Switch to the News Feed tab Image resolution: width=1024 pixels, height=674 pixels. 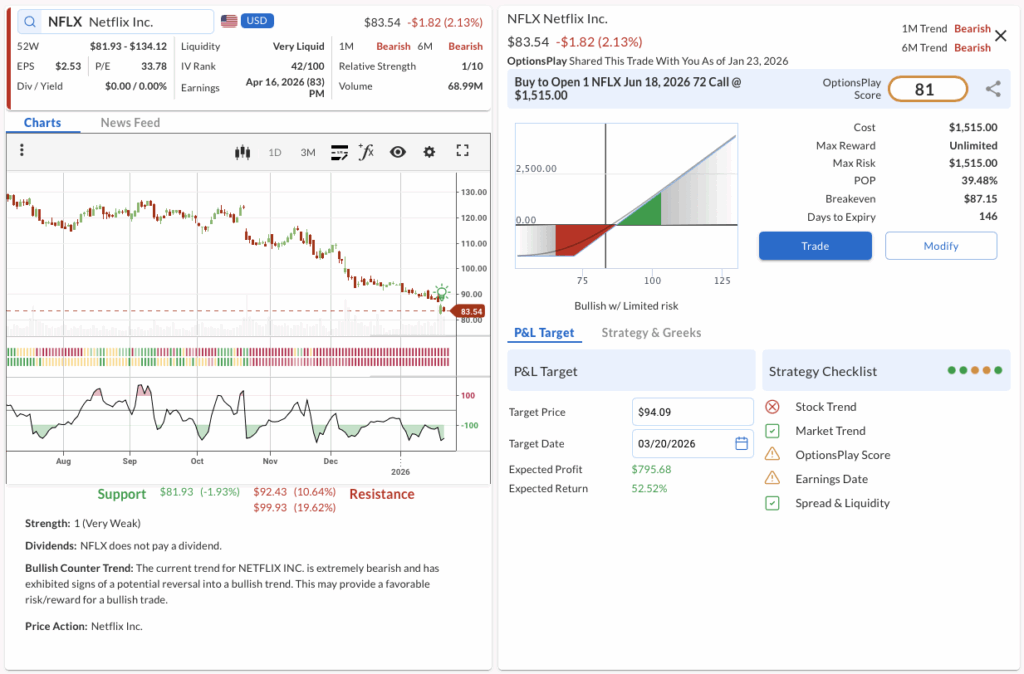coord(130,123)
